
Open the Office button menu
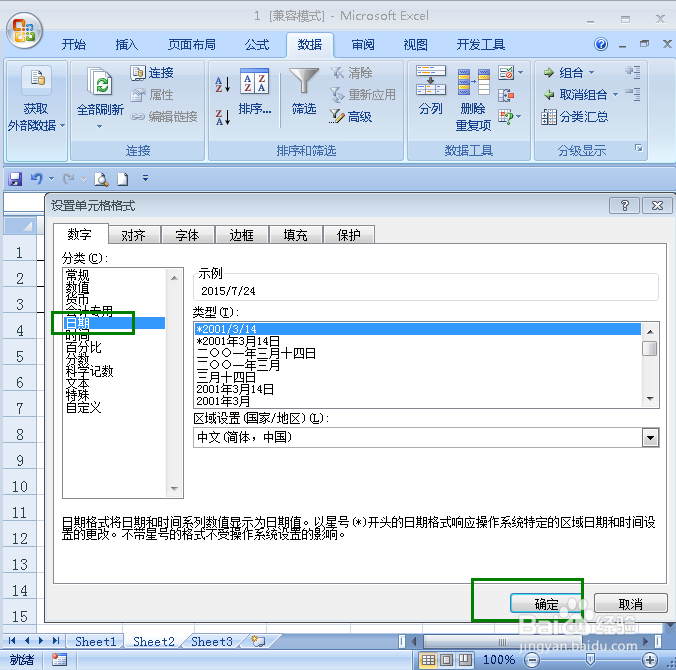click(24, 31)
